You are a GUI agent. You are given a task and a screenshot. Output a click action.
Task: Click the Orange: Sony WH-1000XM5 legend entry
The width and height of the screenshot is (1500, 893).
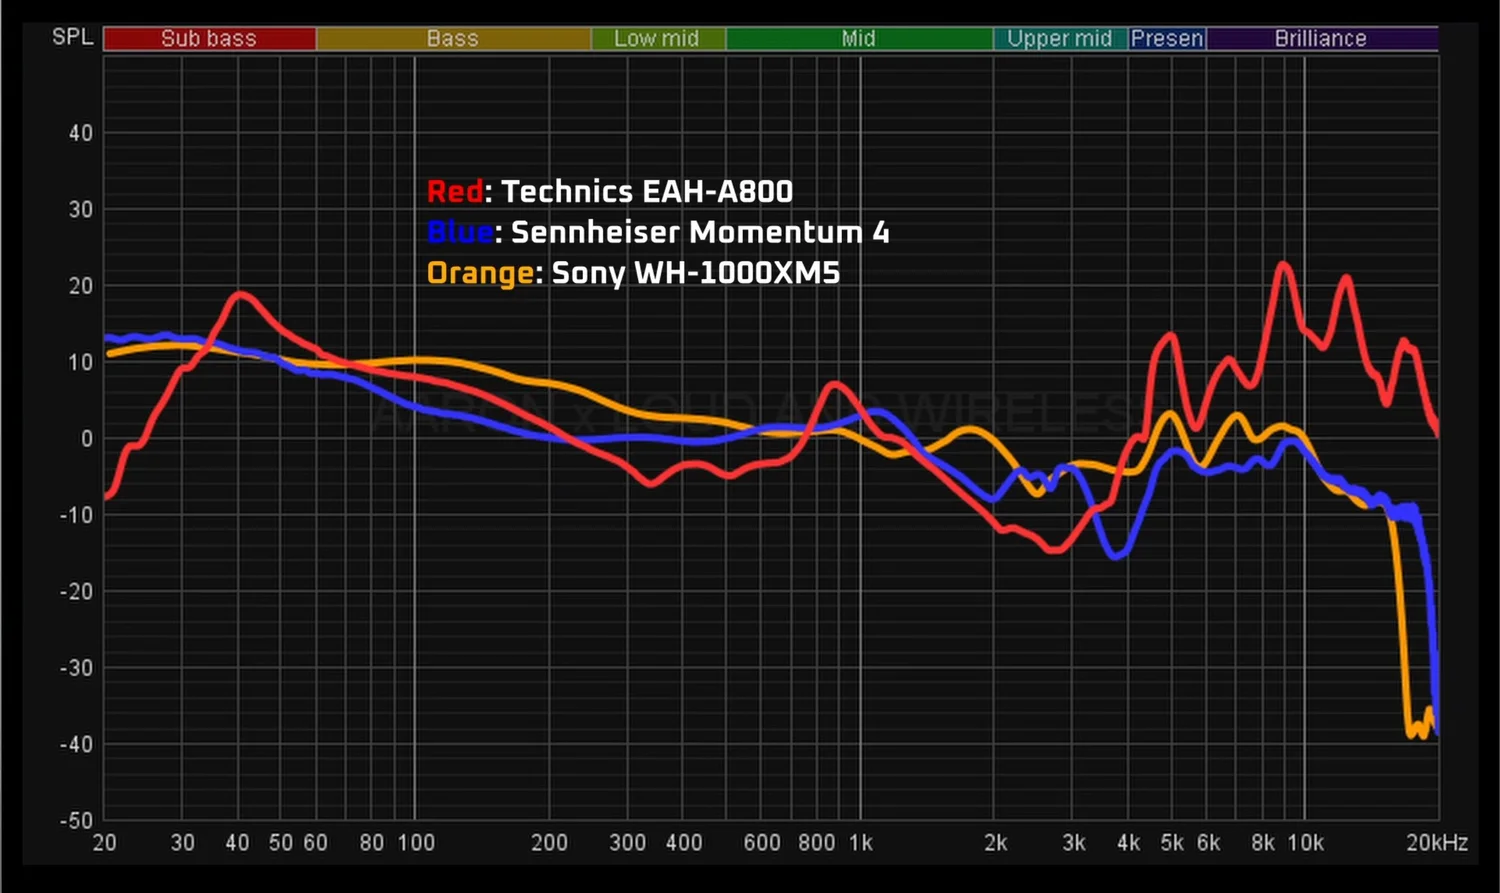633,273
